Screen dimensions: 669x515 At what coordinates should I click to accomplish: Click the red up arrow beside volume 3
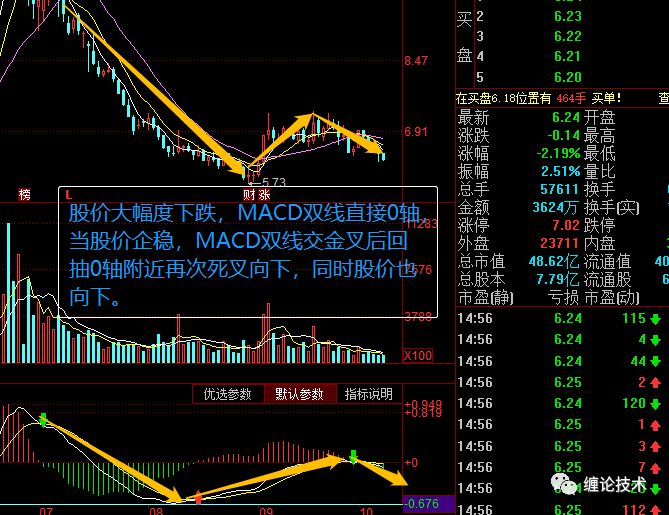click(656, 447)
